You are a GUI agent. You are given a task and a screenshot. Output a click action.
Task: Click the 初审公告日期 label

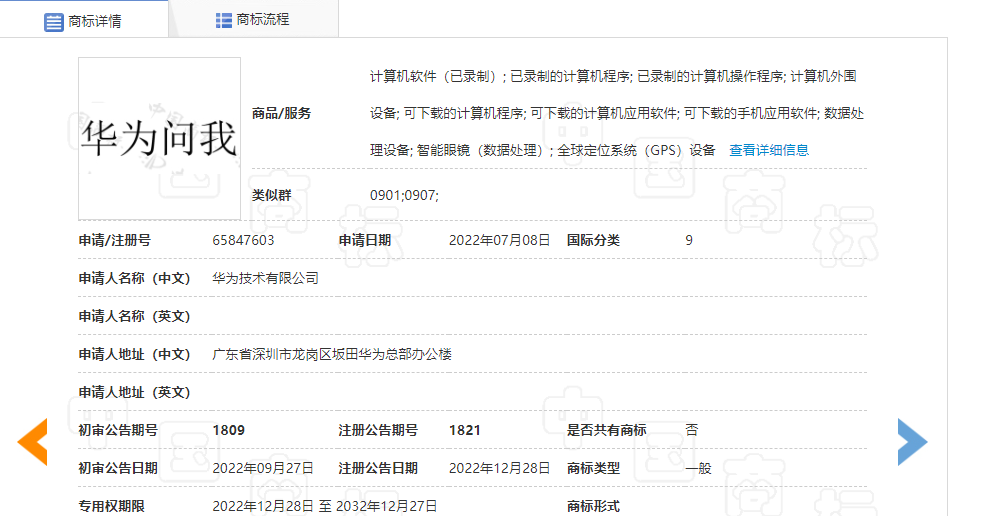coord(118,468)
